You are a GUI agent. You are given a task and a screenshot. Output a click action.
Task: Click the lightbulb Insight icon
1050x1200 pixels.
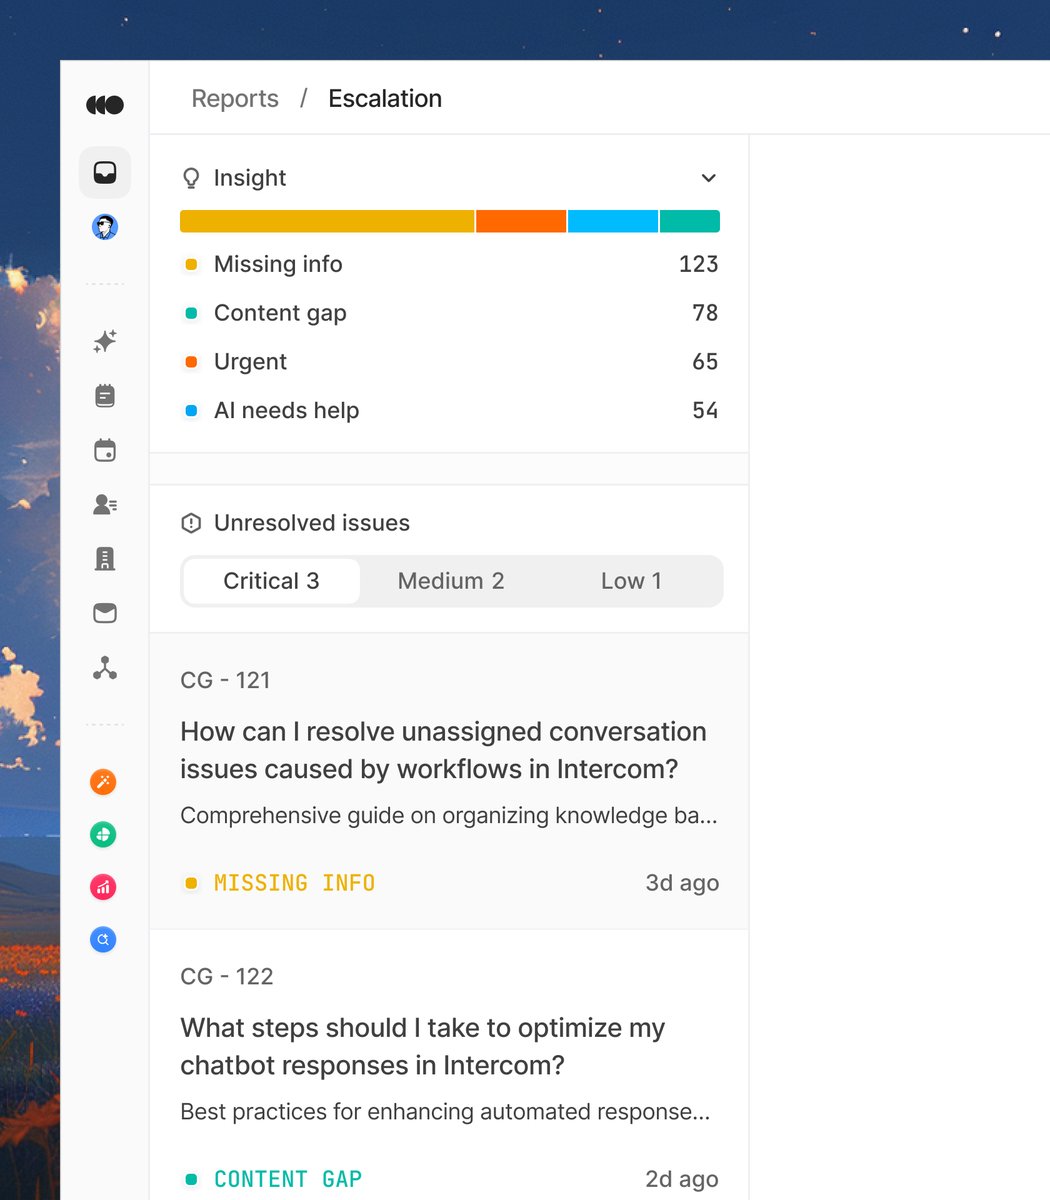[191, 178]
